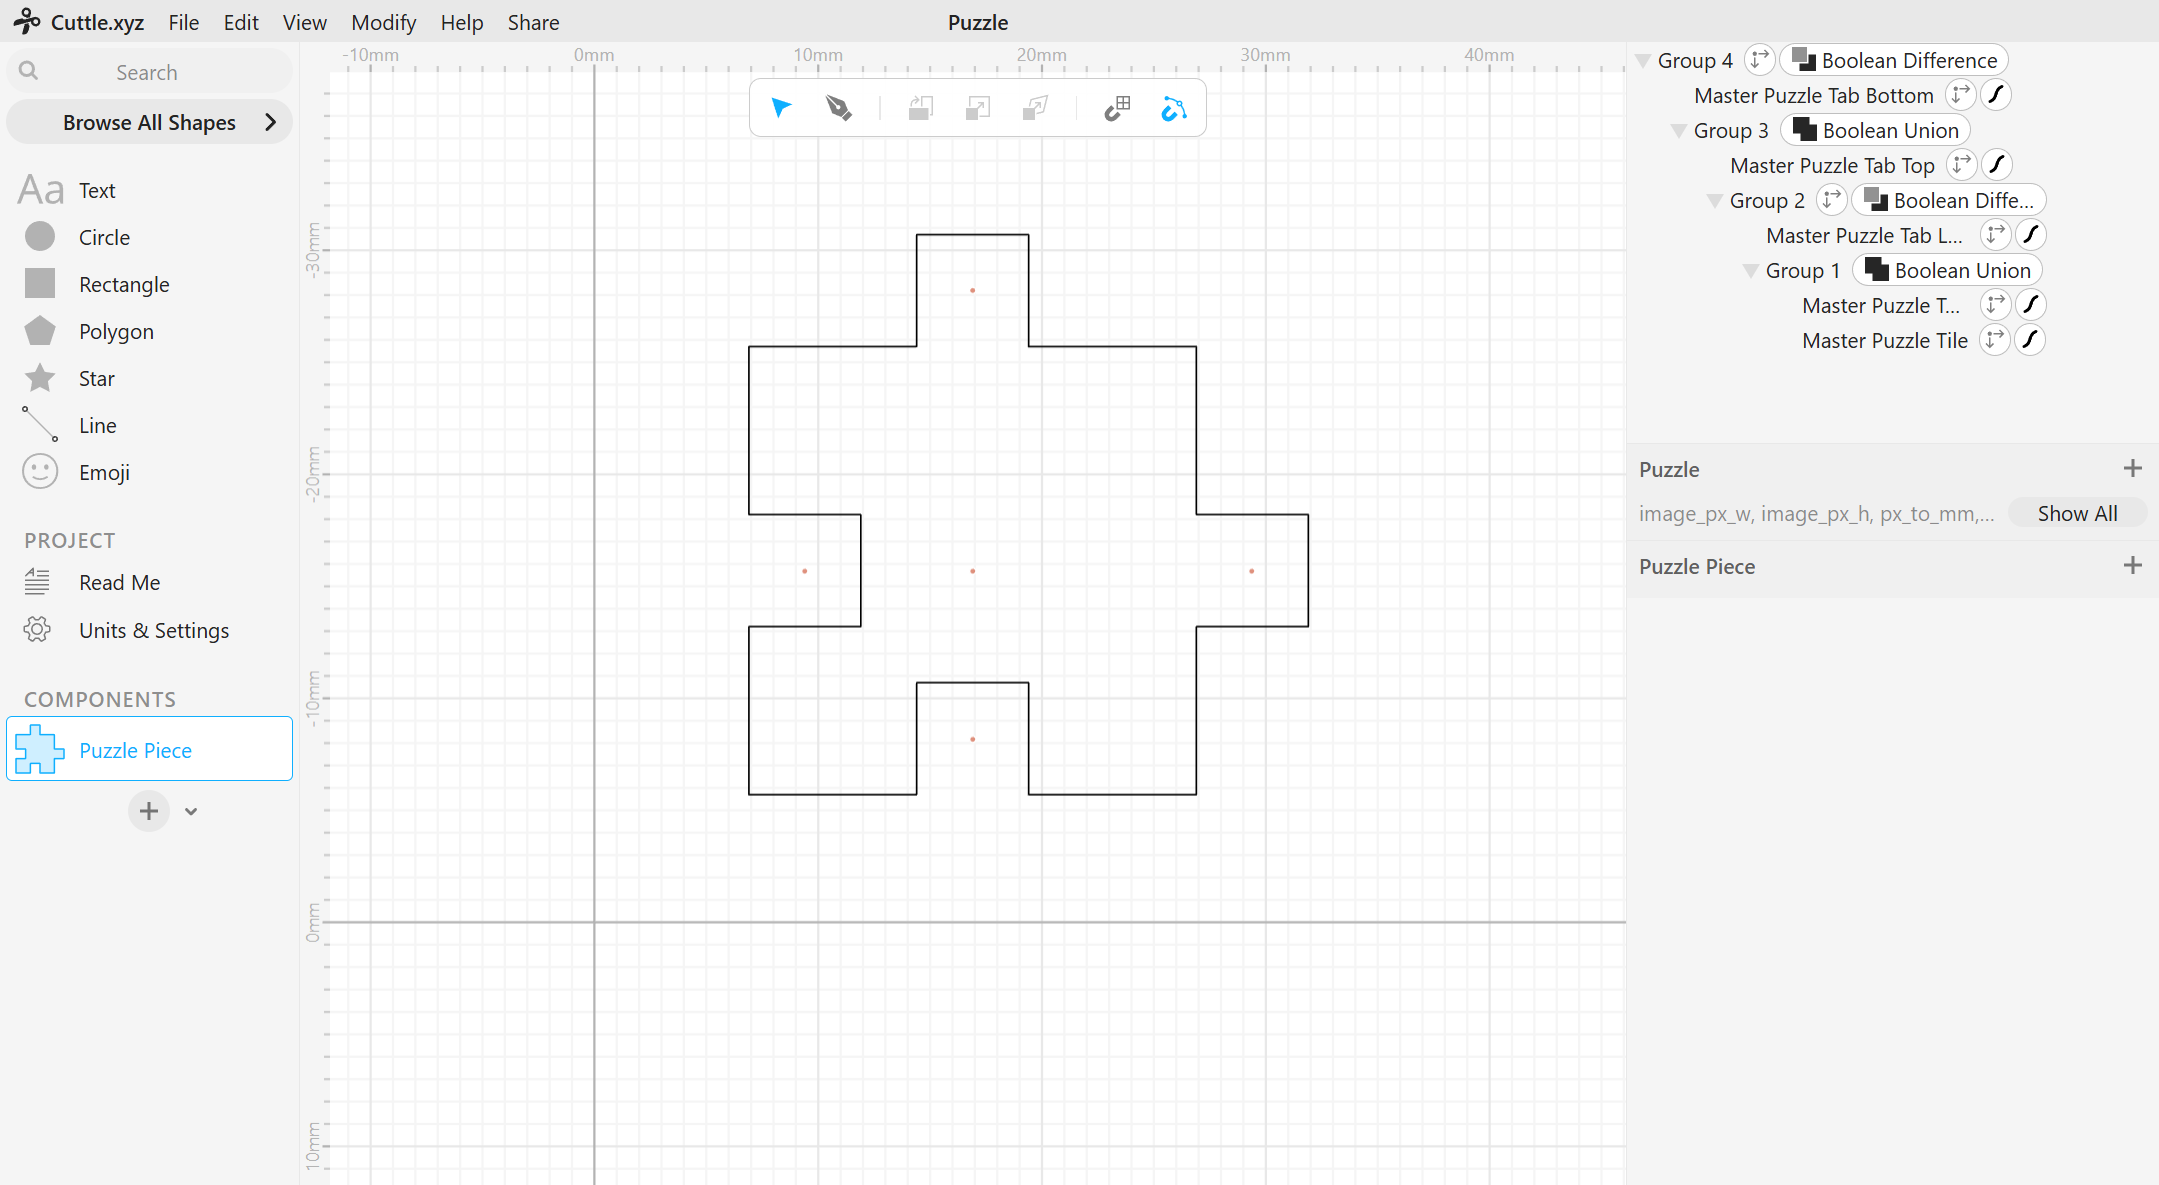
Task: Select the Master Puzzle Tab Bottom layer
Action: [1814, 96]
